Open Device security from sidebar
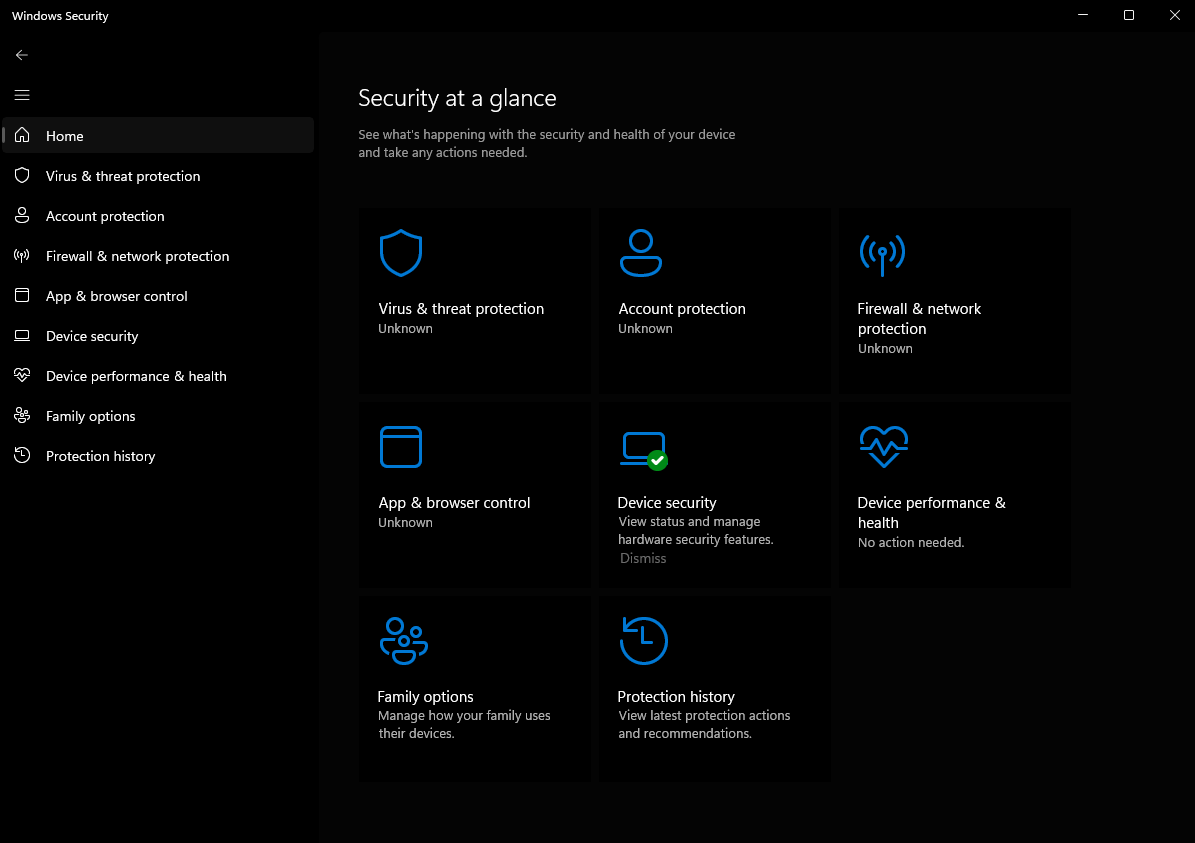 (158, 335)
